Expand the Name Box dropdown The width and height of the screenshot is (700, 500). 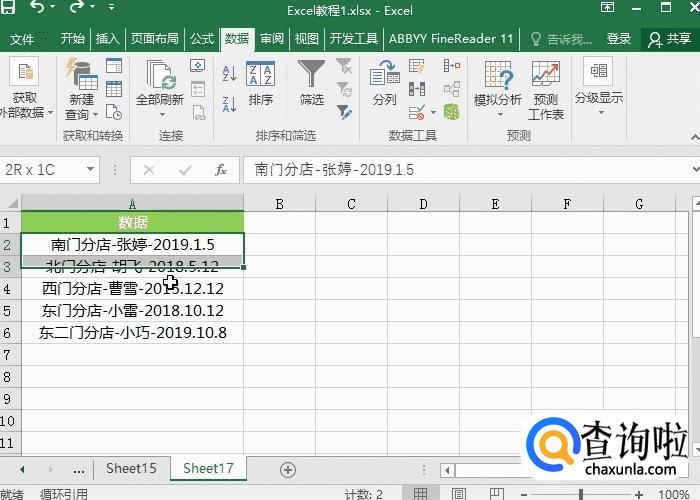91,170
